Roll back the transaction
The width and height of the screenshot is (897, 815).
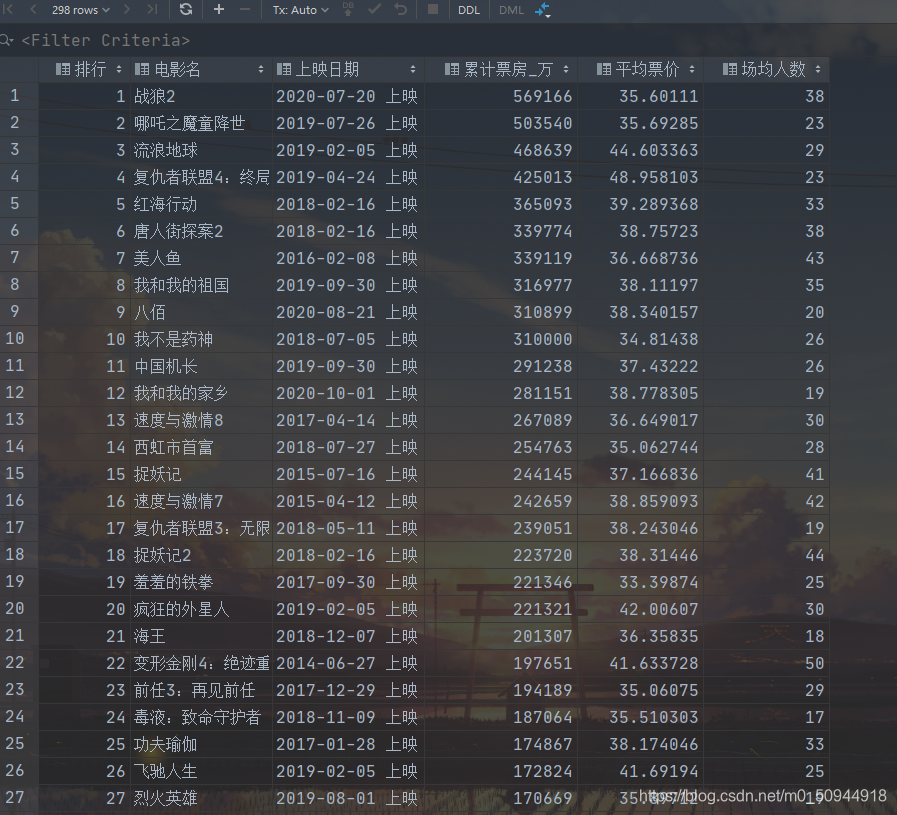pos(401,10)
